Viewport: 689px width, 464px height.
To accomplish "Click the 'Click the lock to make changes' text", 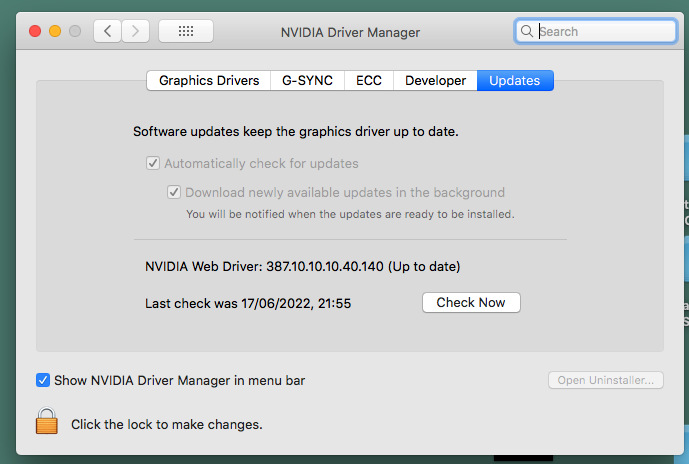I will (167, 424).
